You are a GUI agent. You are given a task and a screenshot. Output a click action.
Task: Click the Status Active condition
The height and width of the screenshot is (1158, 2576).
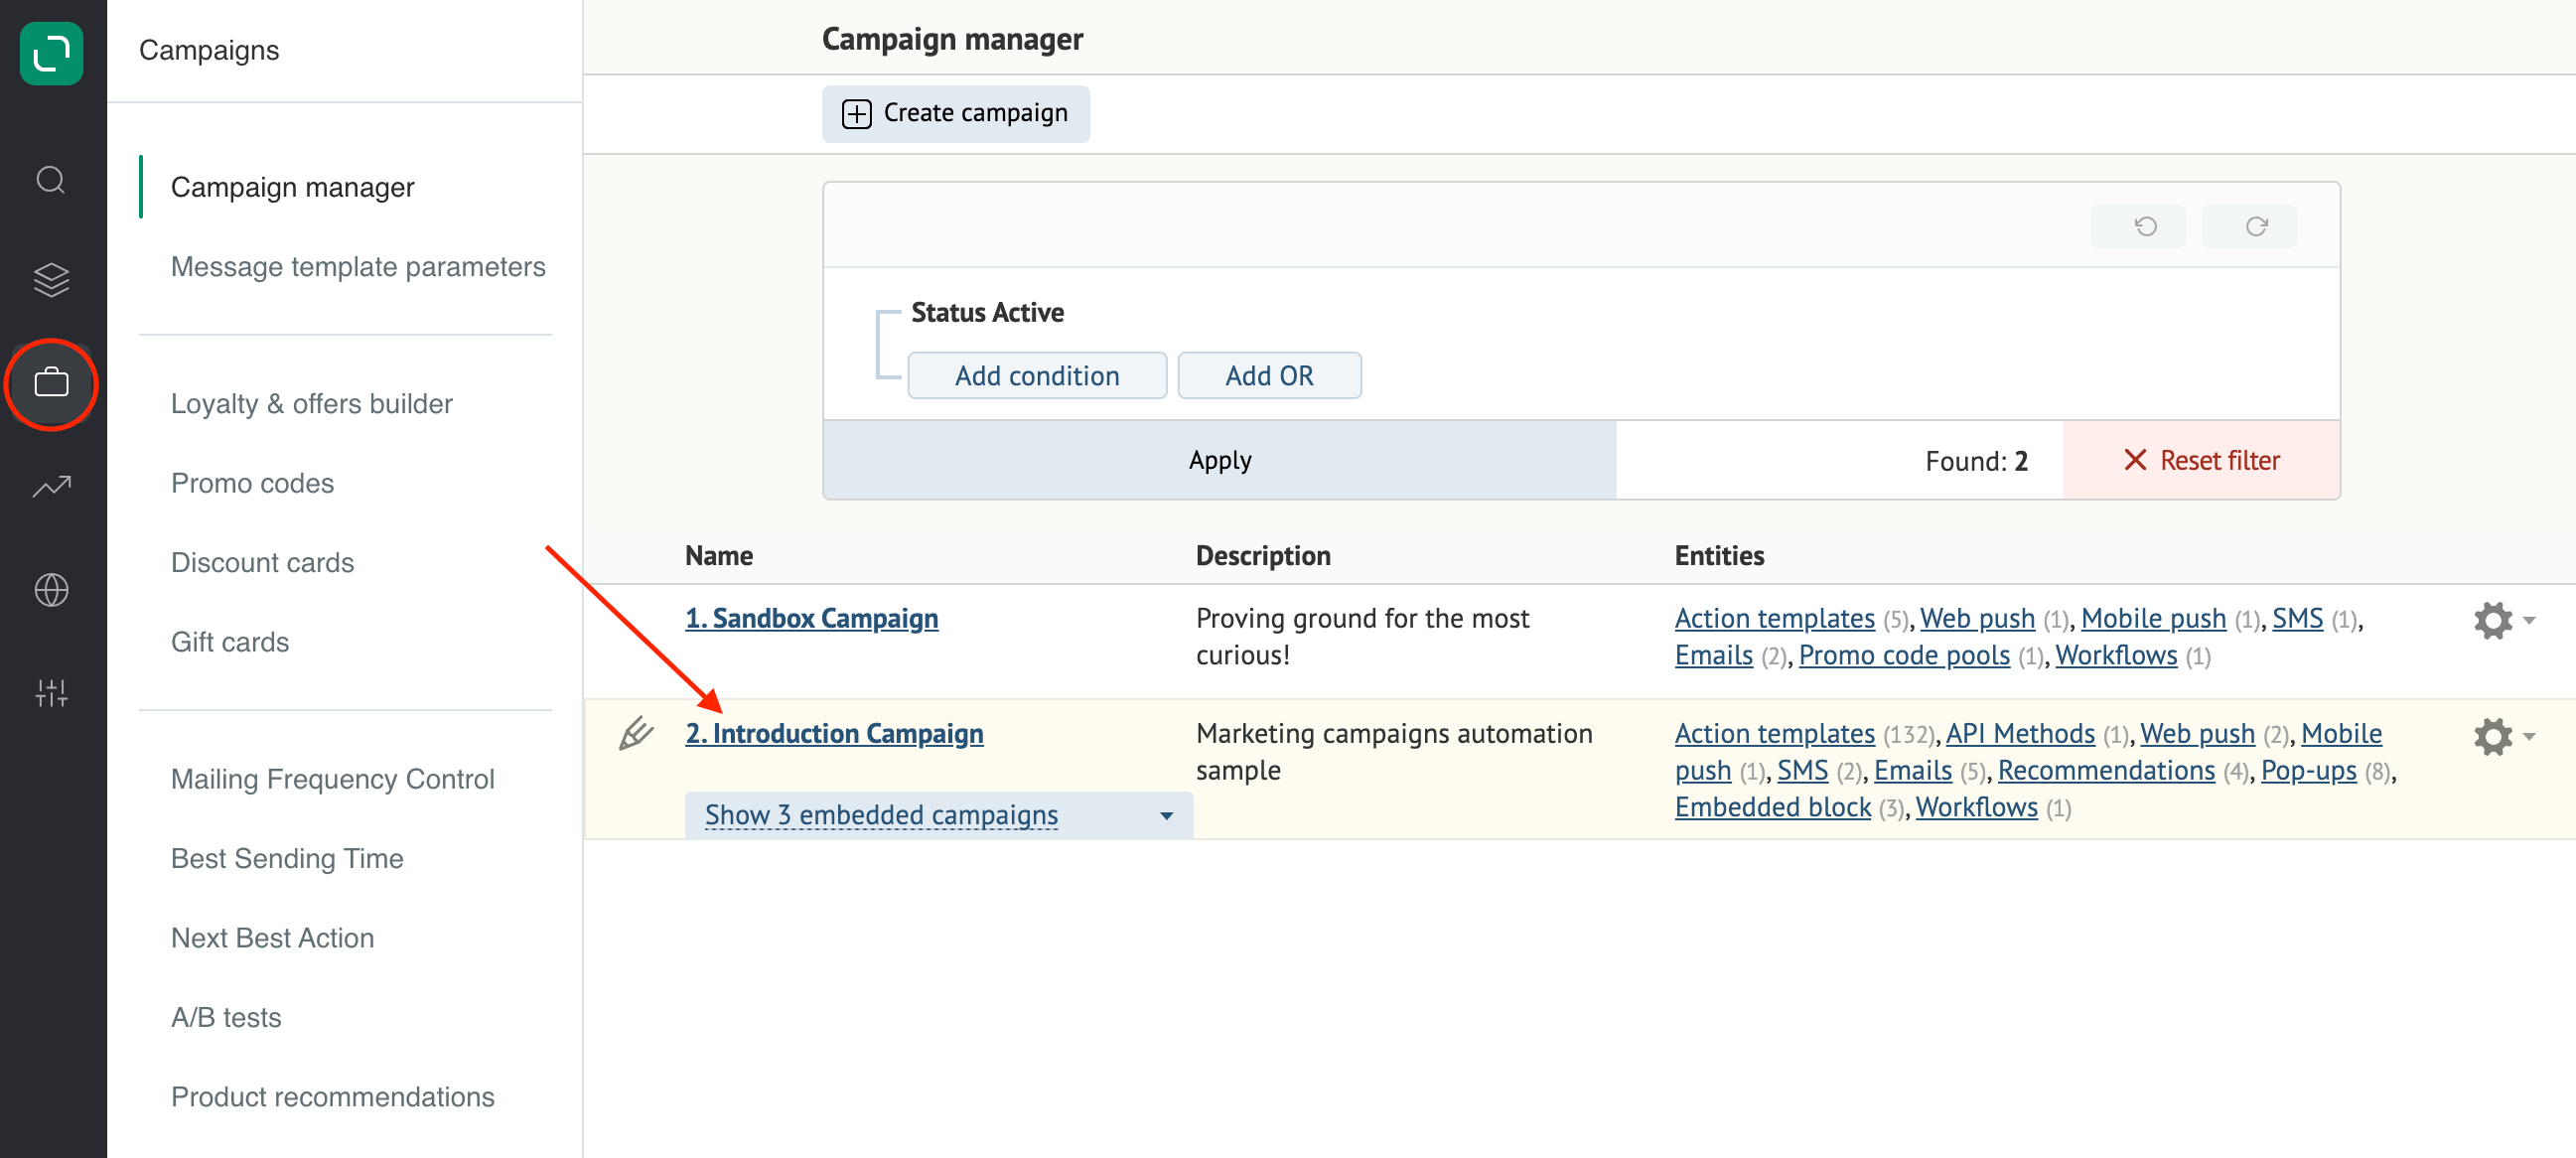986,312
